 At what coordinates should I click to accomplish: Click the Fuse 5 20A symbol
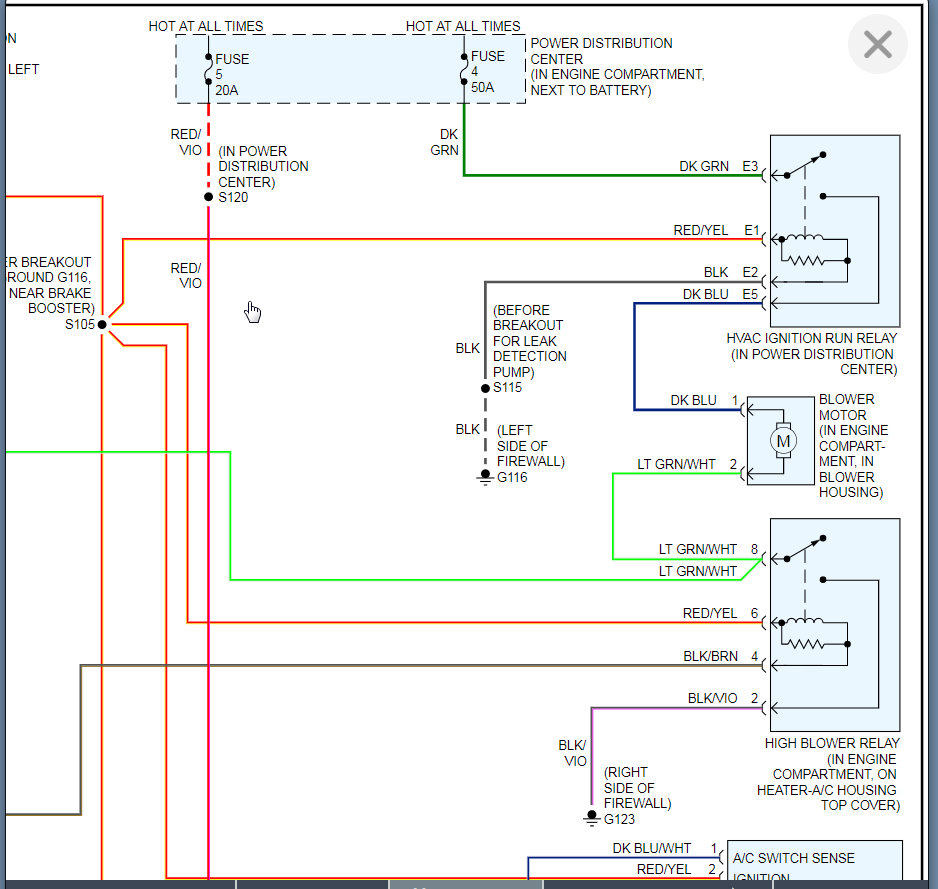point(208,69)
